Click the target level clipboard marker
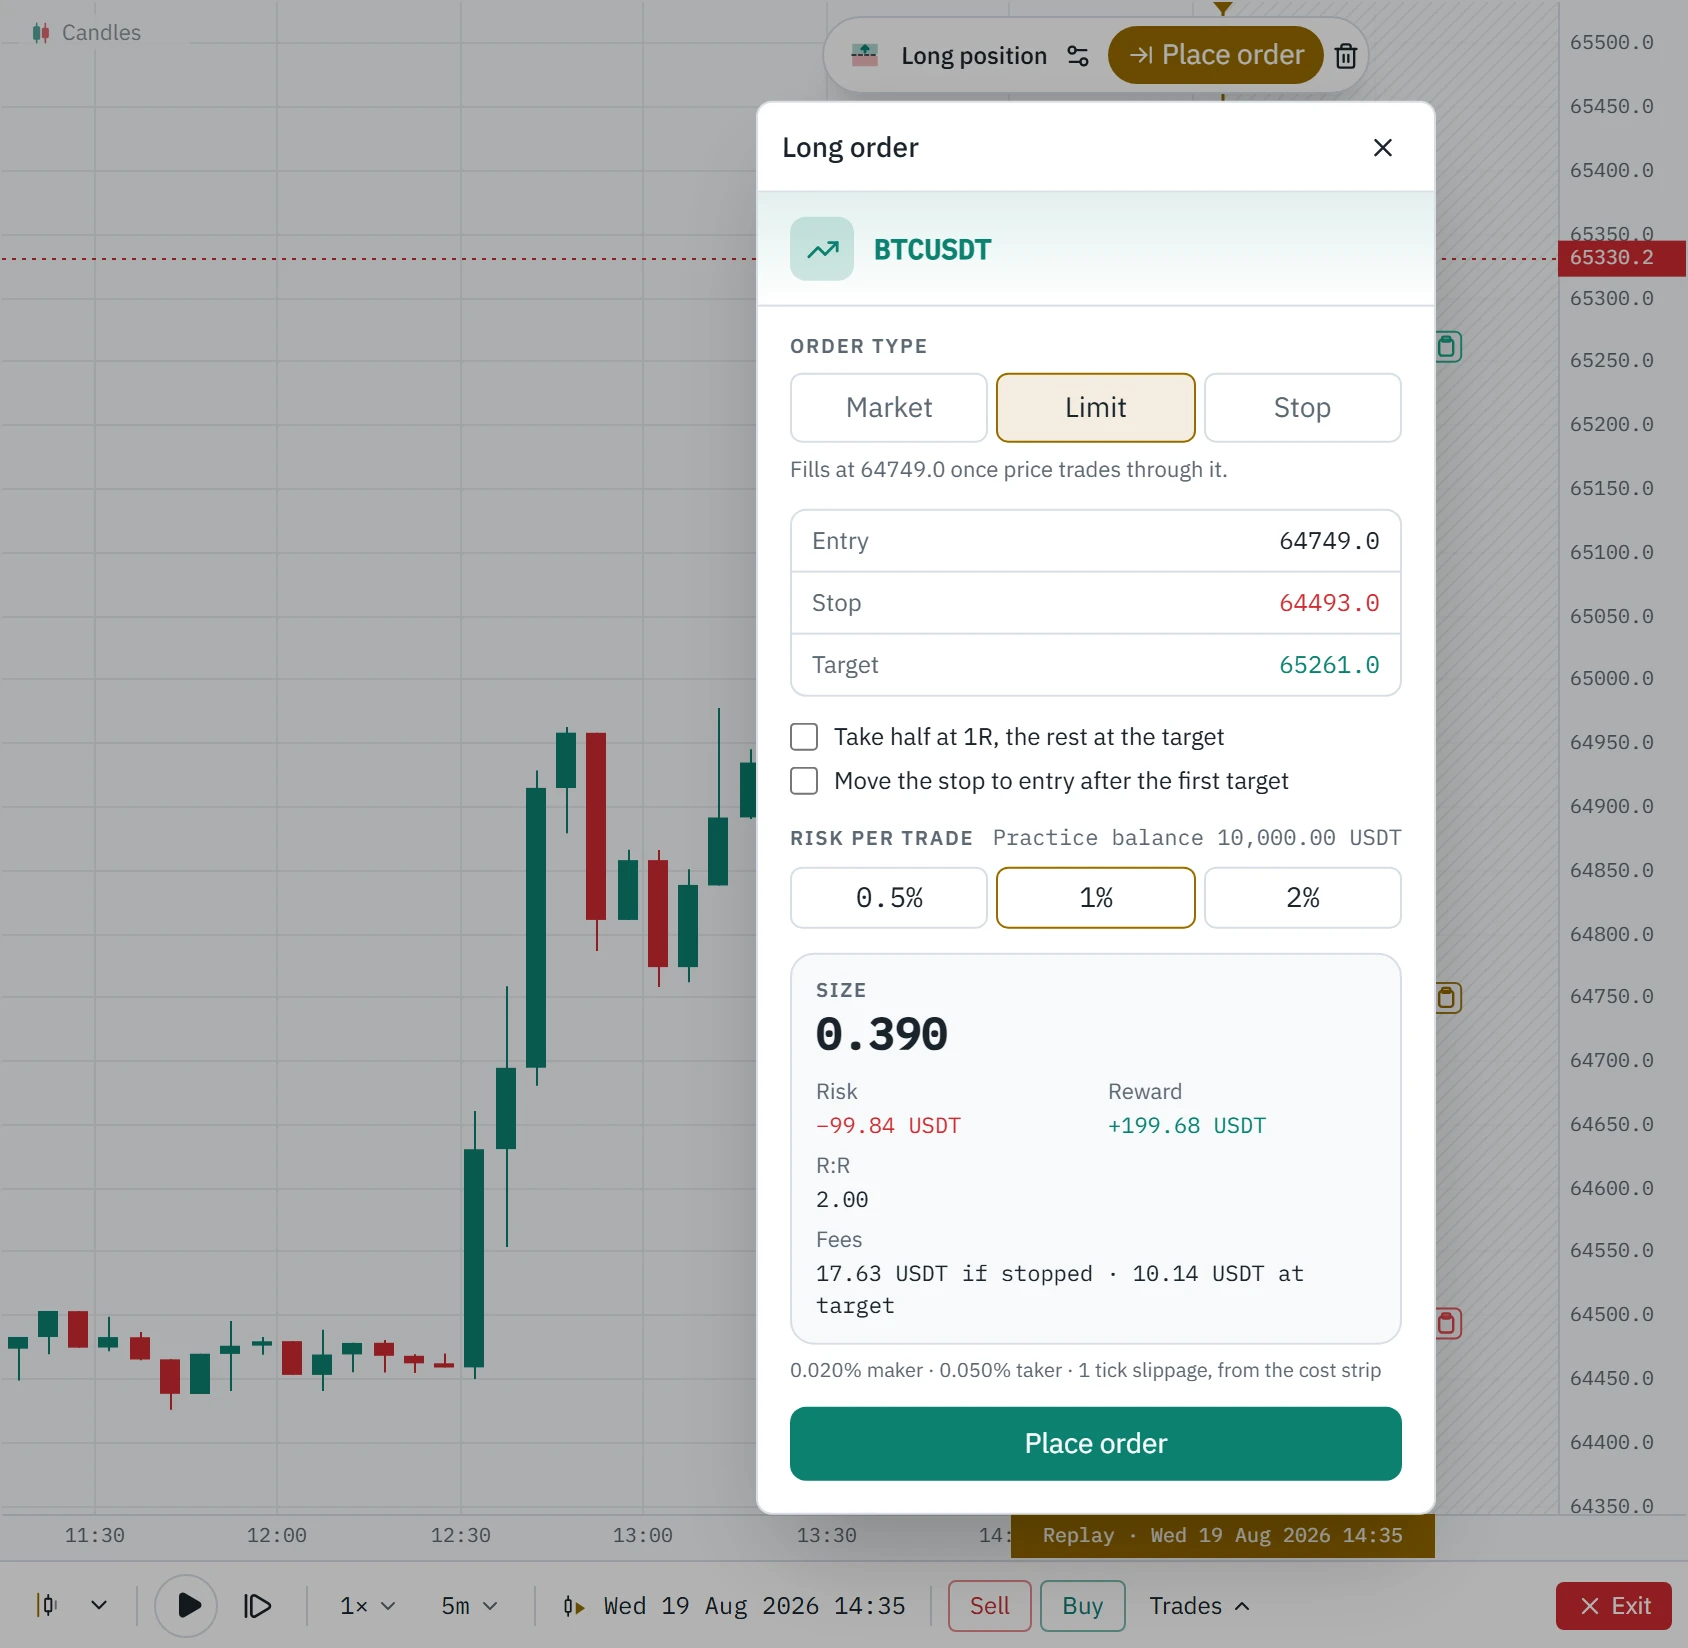Image resolution: width=1688 pixels, height=1648 pixels. coord(1448,347)
